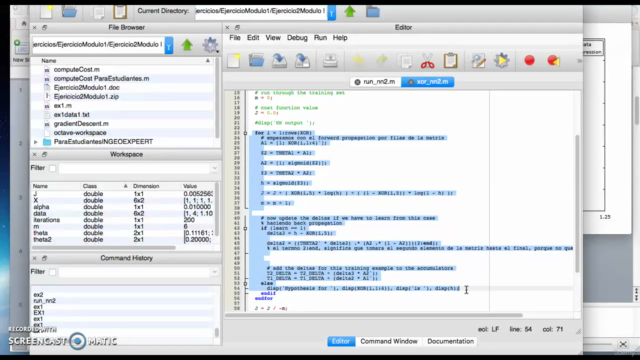This screenshot has width=640, height=360.
Task: Expand ParaEstudiantesINGEOEXPEERT folder
Action: point(36,142)
